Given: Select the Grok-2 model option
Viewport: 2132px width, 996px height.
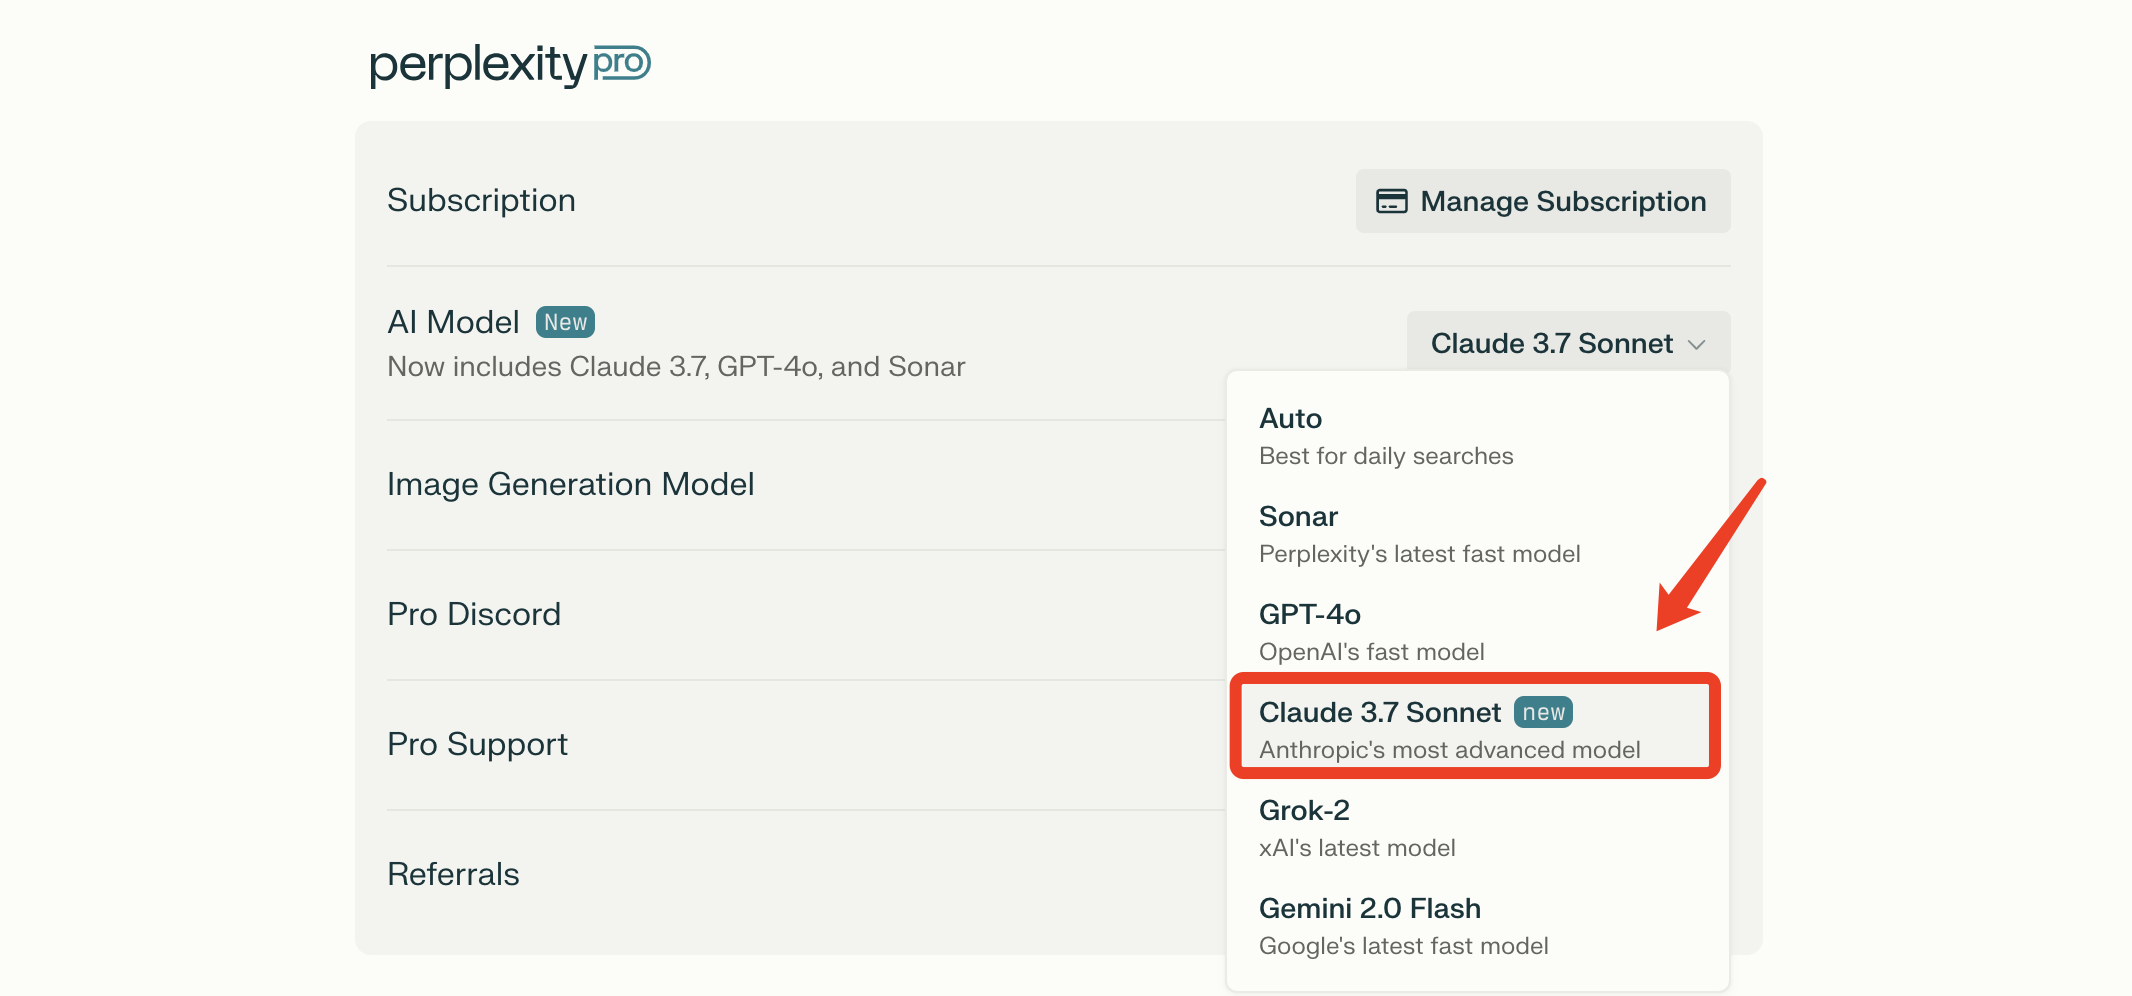Looking at the screenshot, I should pyautogui.click(x=1304, y=811).
